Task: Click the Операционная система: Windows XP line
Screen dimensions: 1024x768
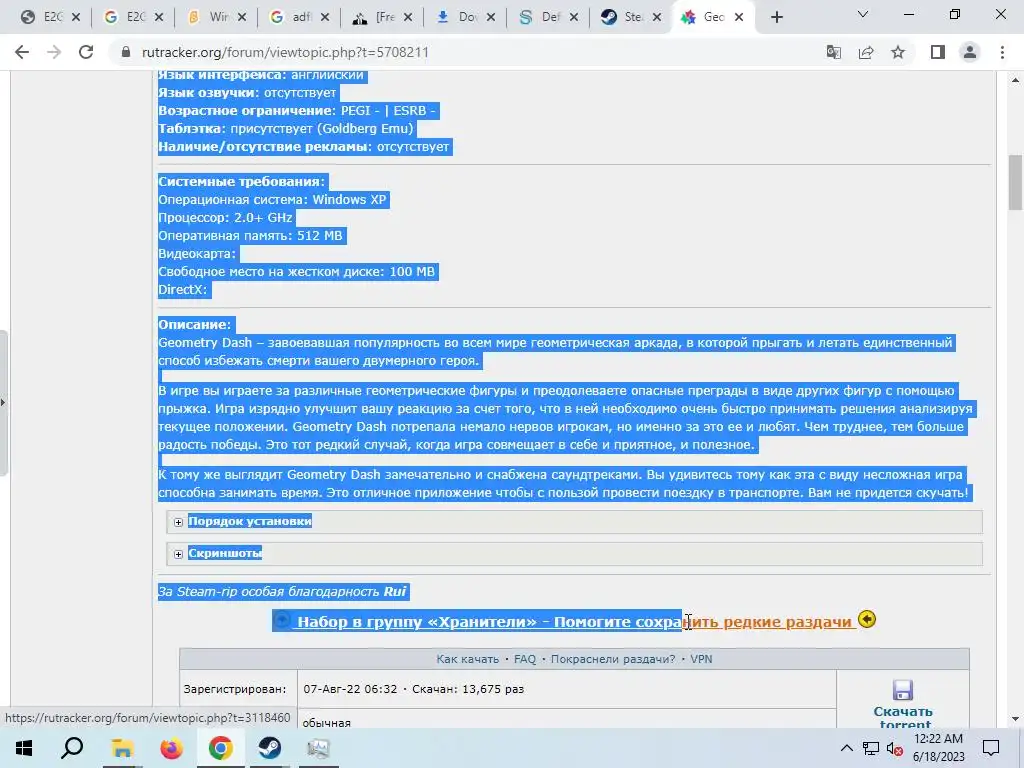Action: click(x=272, y=200)
